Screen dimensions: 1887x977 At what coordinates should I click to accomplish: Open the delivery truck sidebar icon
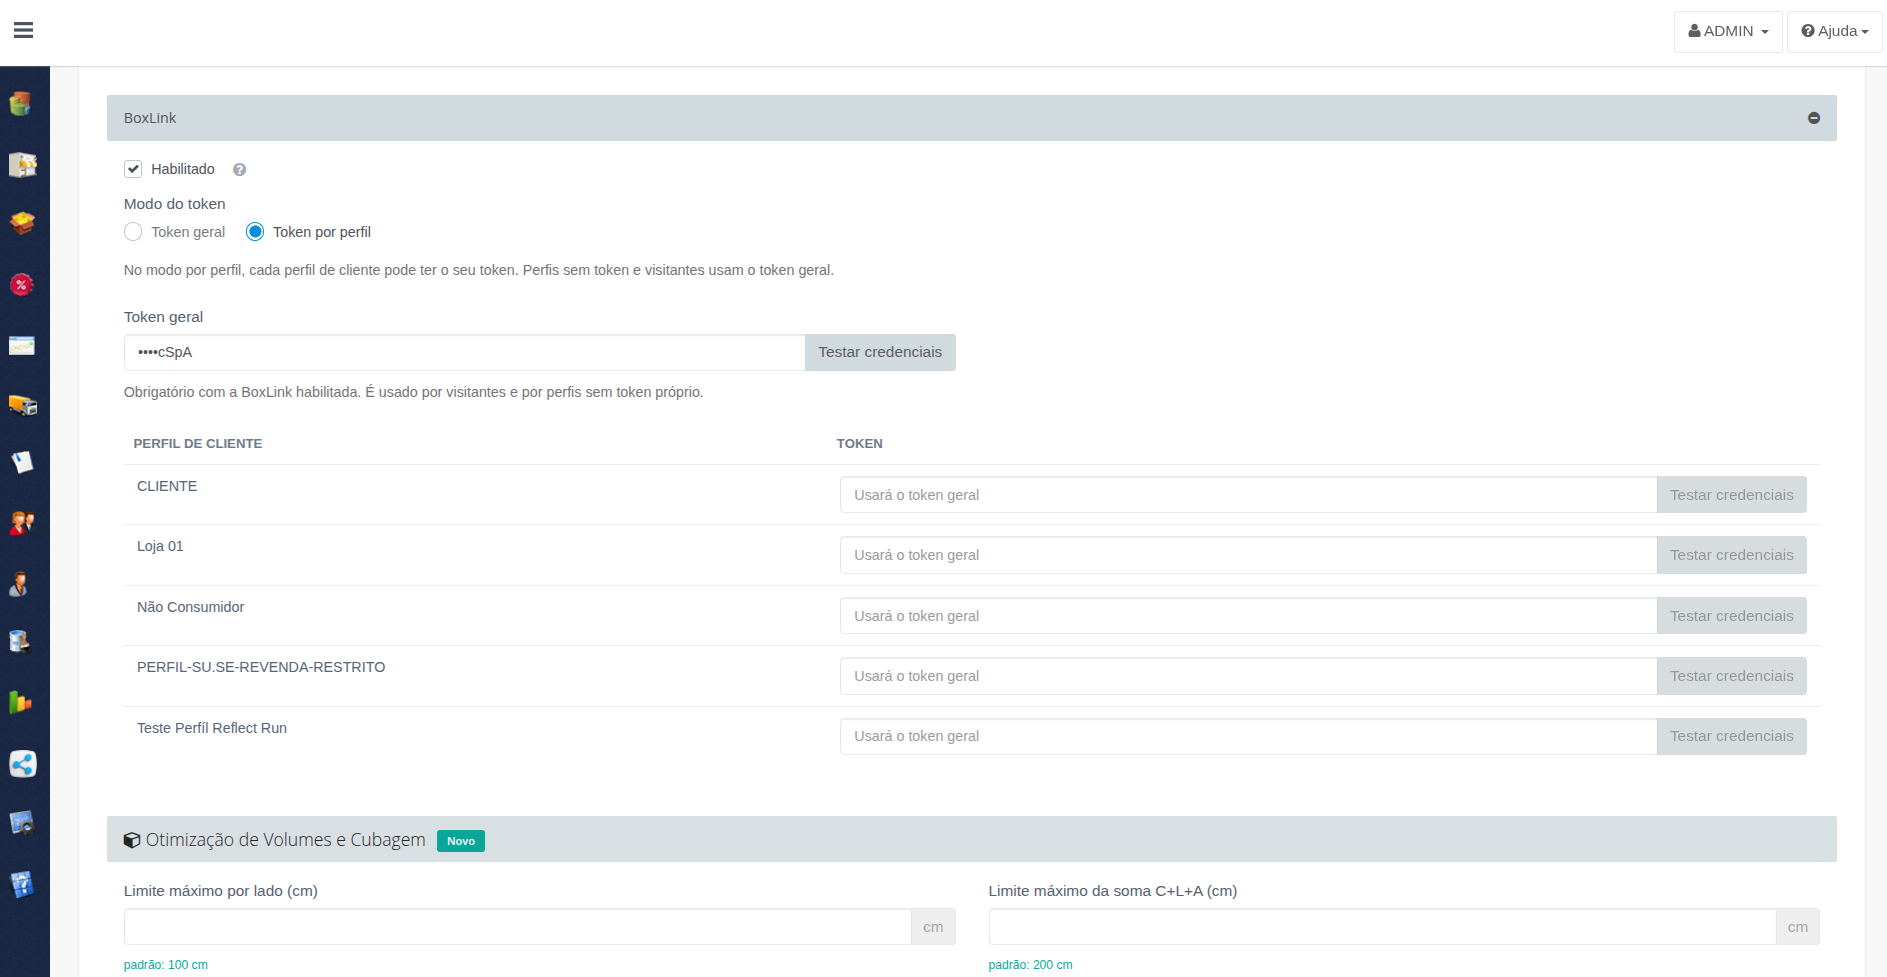click(x=22, y=404)
